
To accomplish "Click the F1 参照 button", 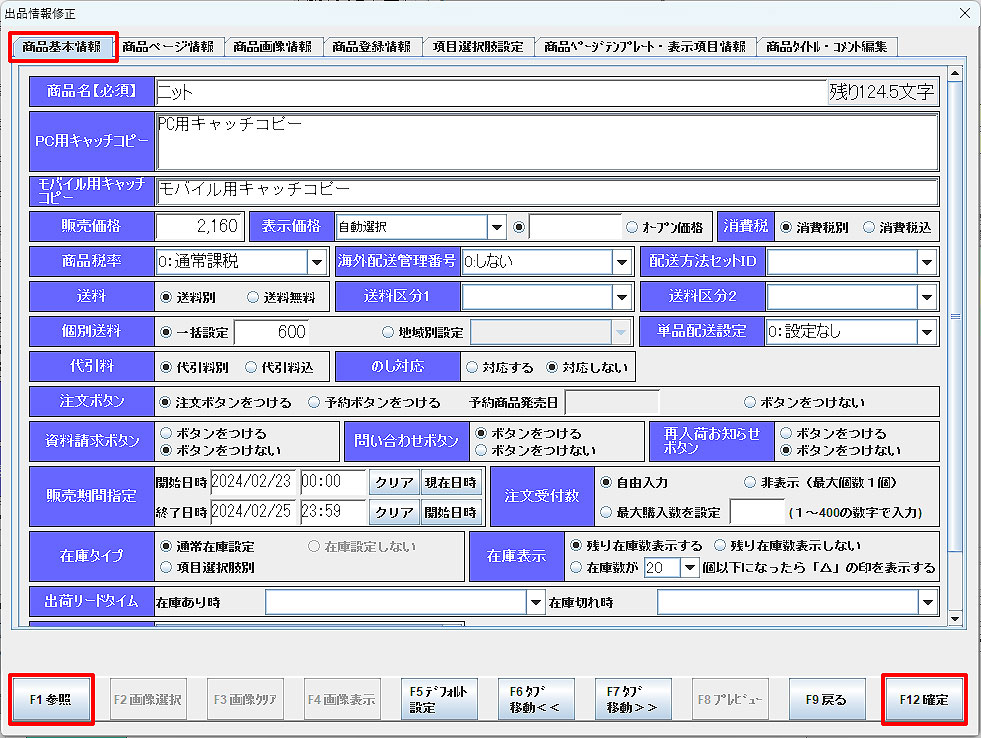I will point(51,699).
